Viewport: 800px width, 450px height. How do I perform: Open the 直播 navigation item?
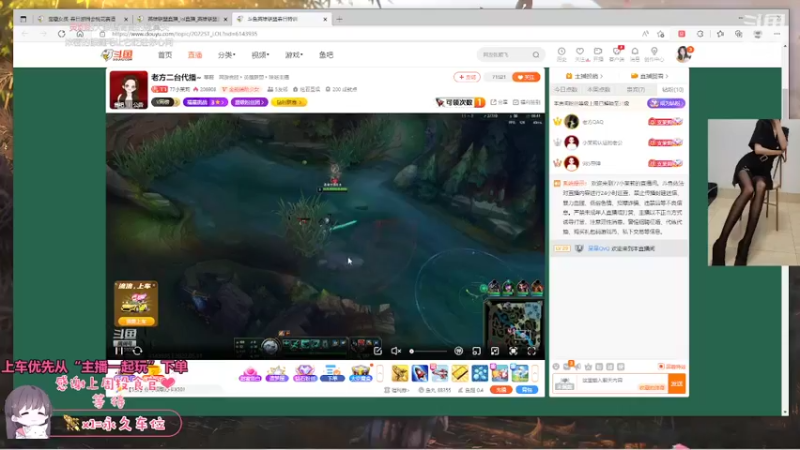195,55
